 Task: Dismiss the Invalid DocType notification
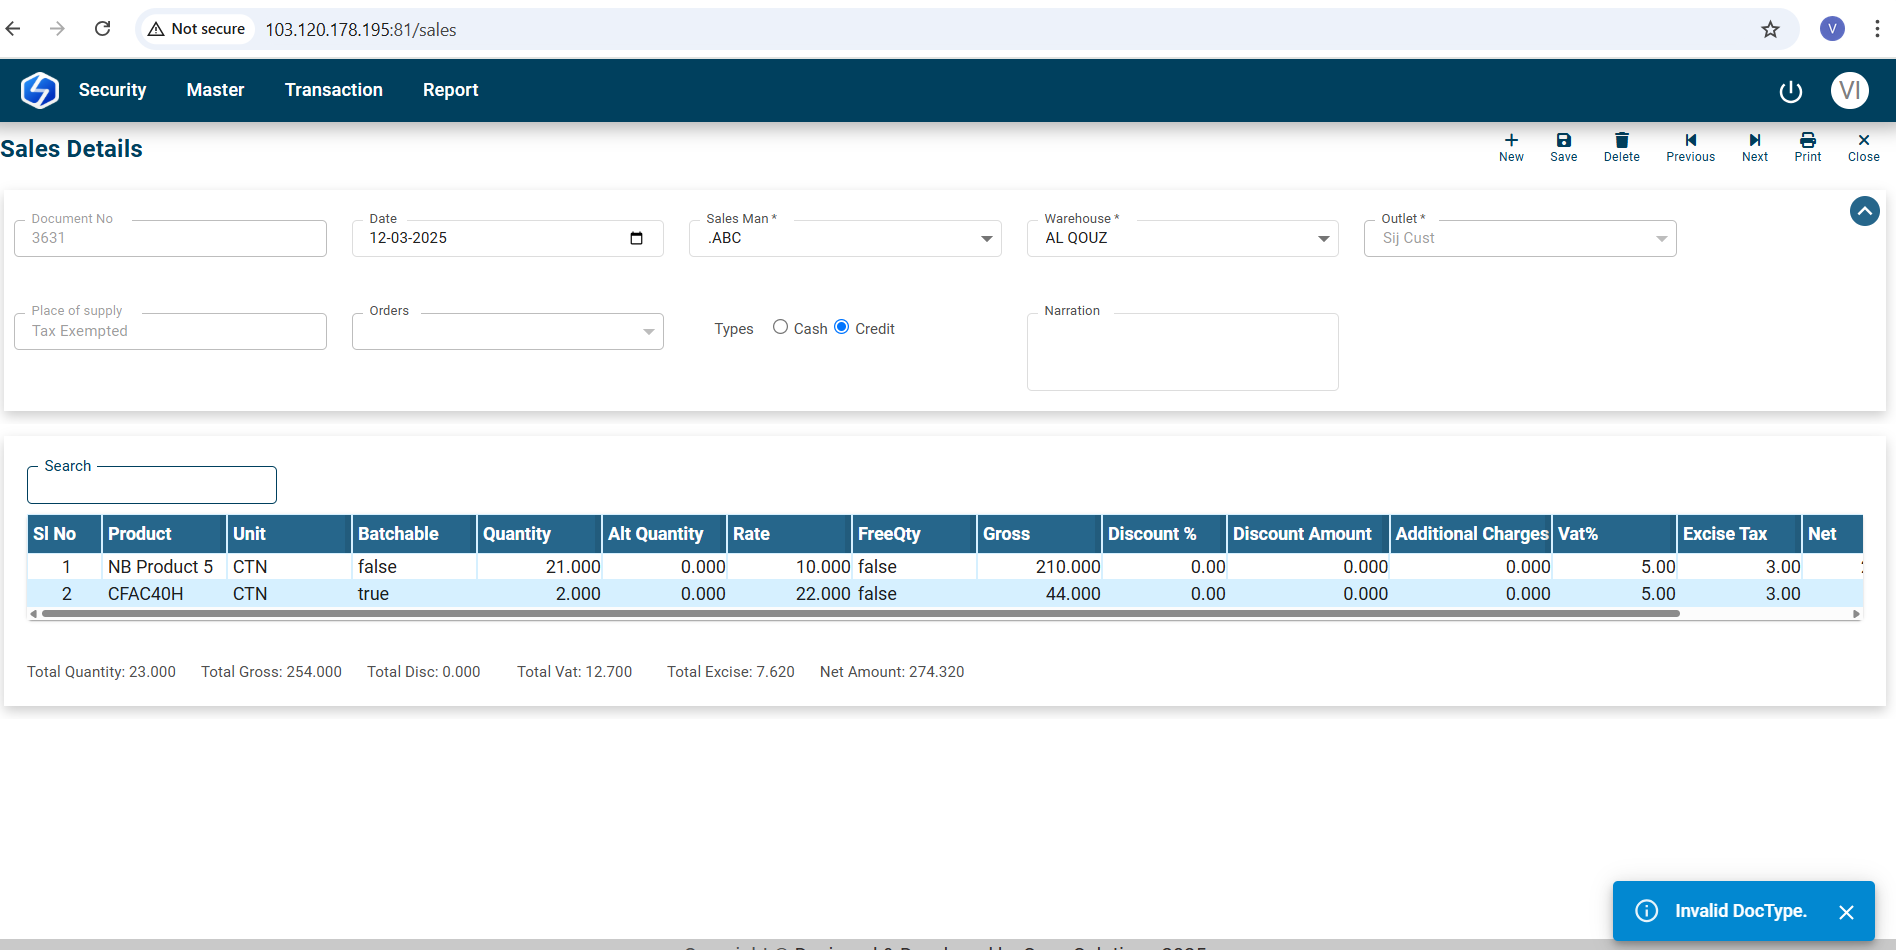1846,912
